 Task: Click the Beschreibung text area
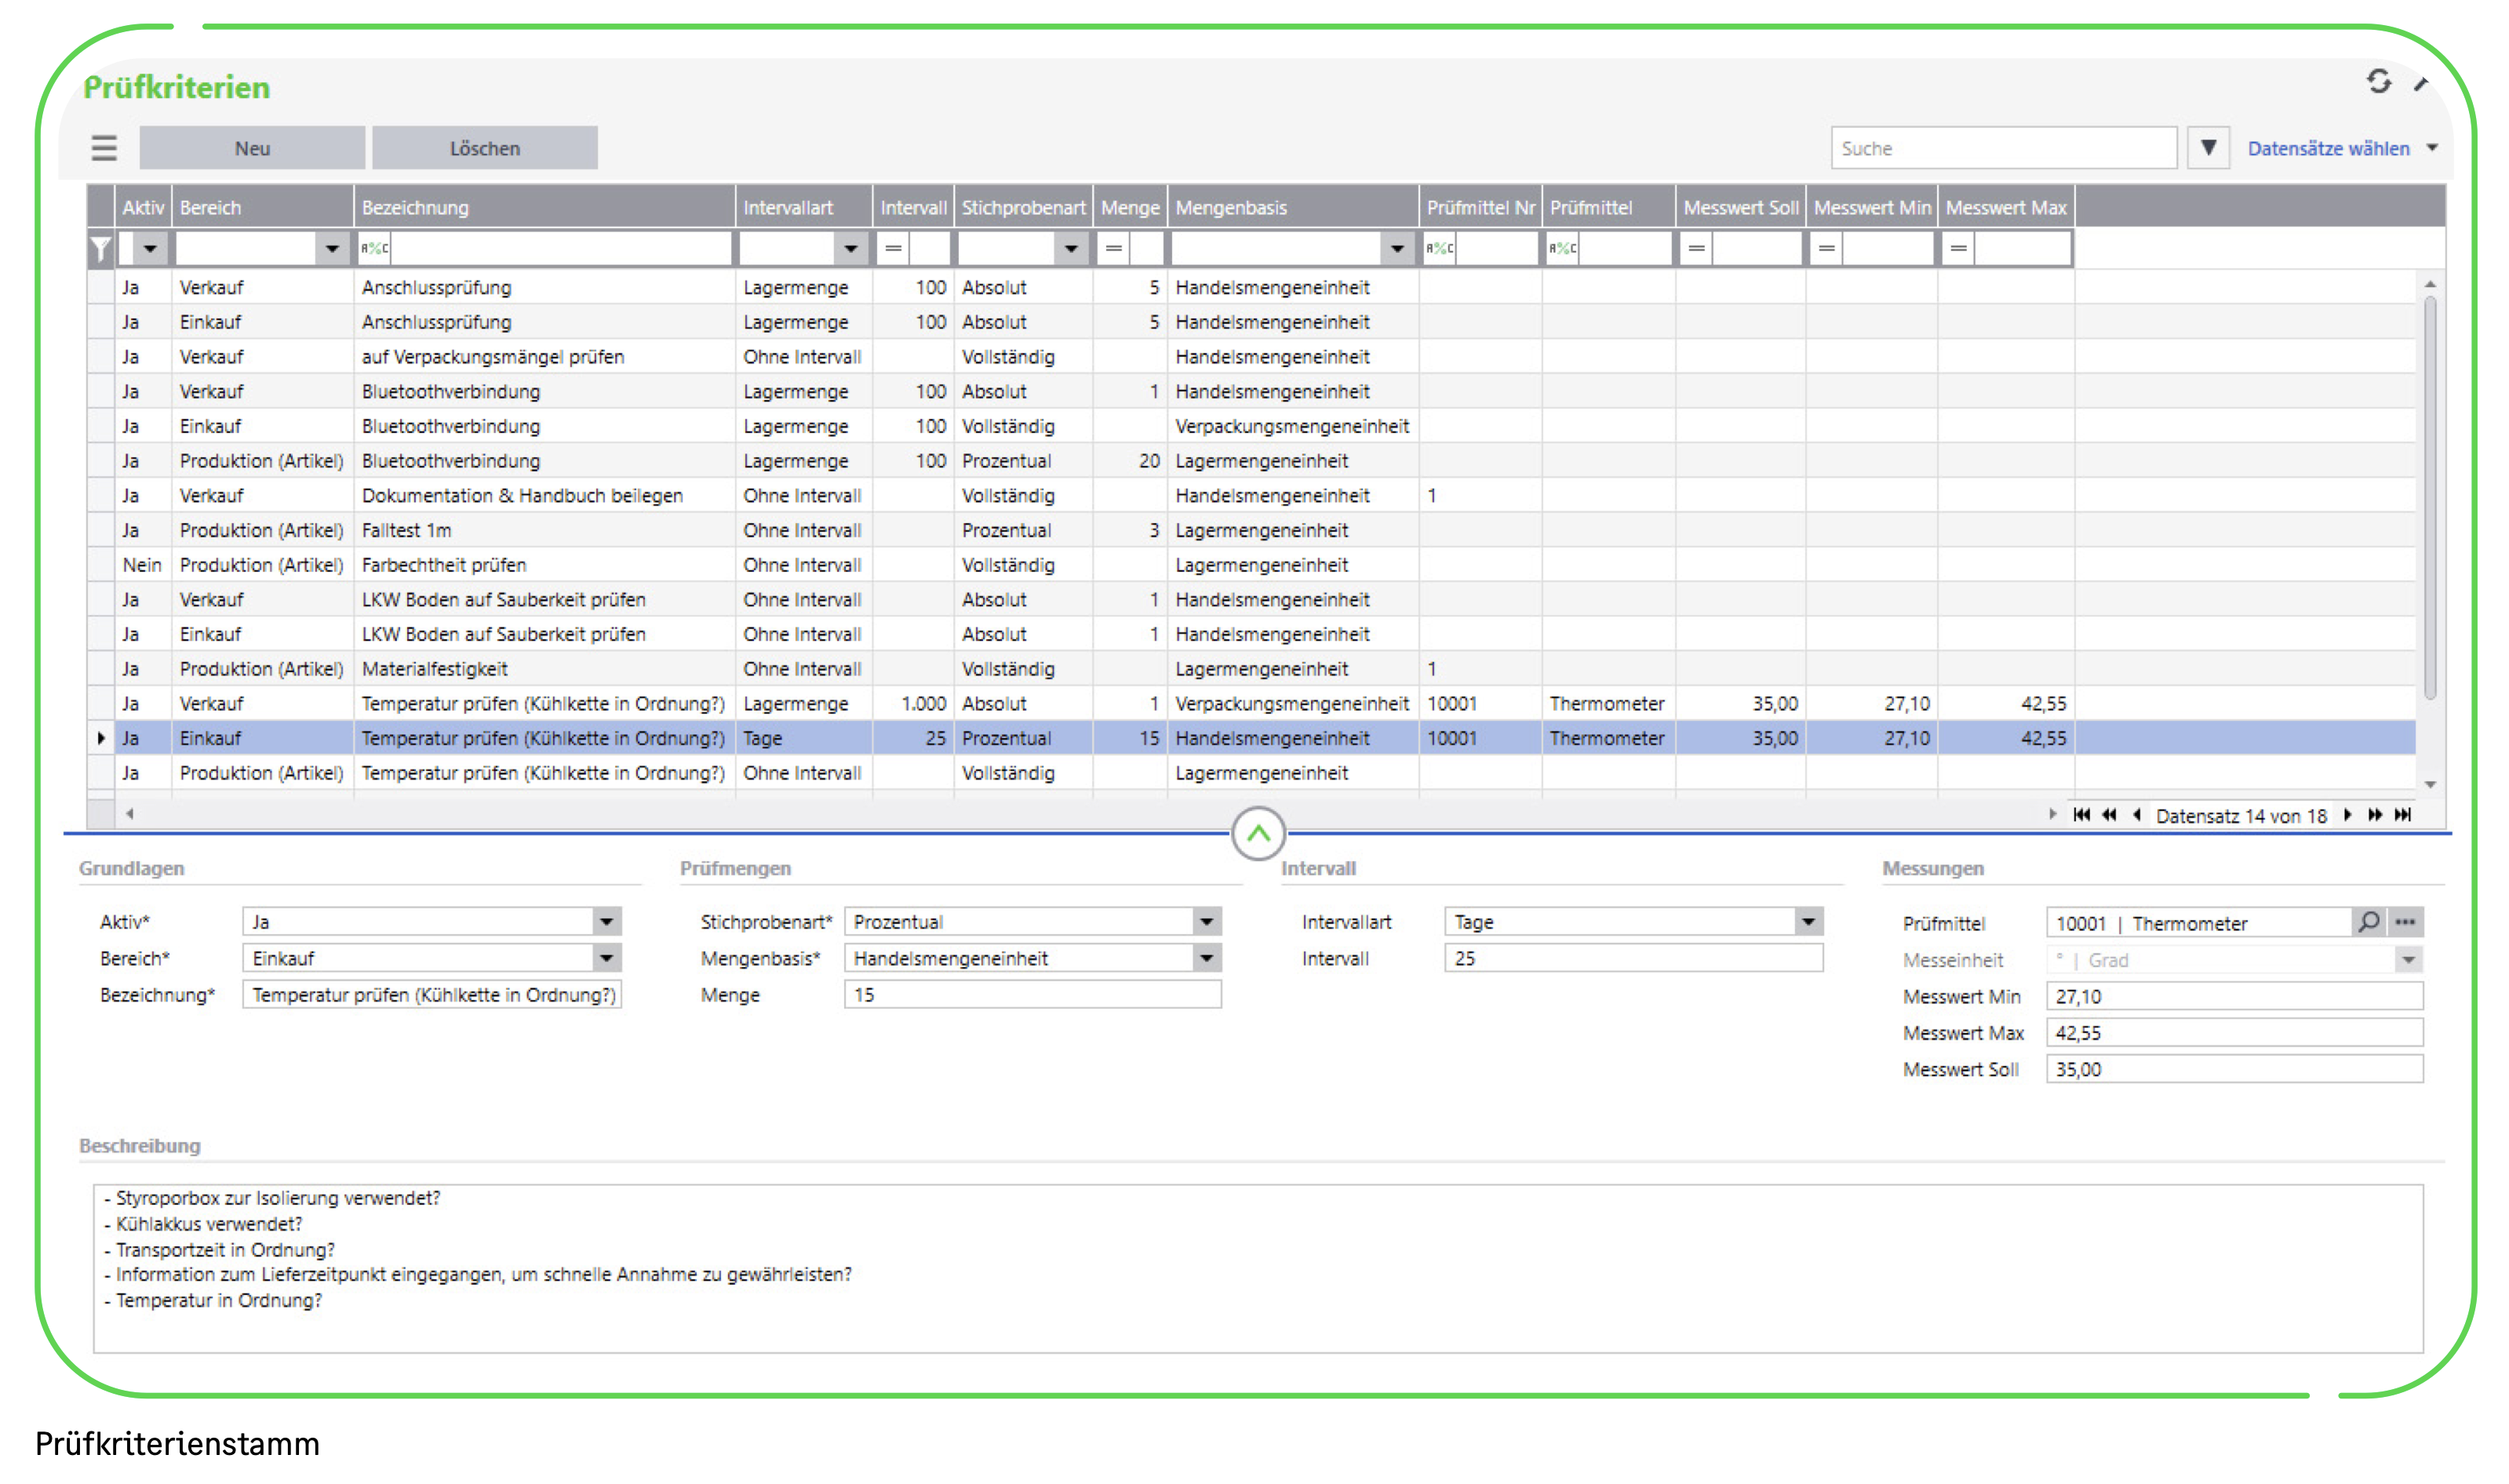(x=1258, y=1268)
